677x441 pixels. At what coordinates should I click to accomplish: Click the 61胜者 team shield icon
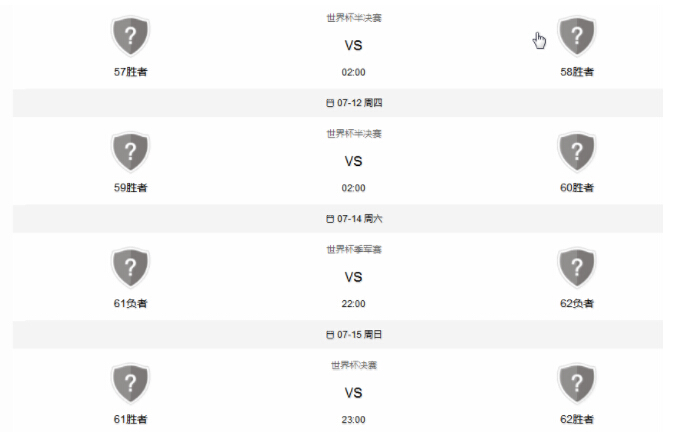tap(130, 383)
